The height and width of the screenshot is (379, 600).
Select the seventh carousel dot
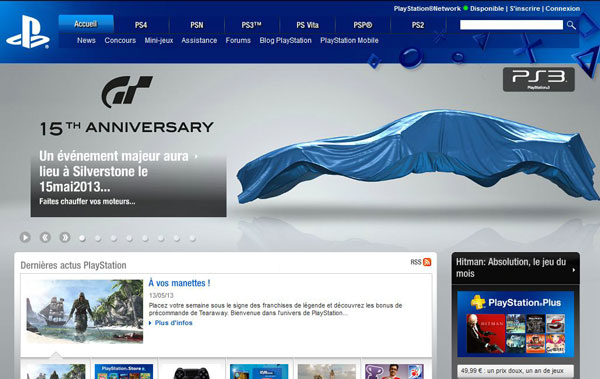tap(176, 238)
